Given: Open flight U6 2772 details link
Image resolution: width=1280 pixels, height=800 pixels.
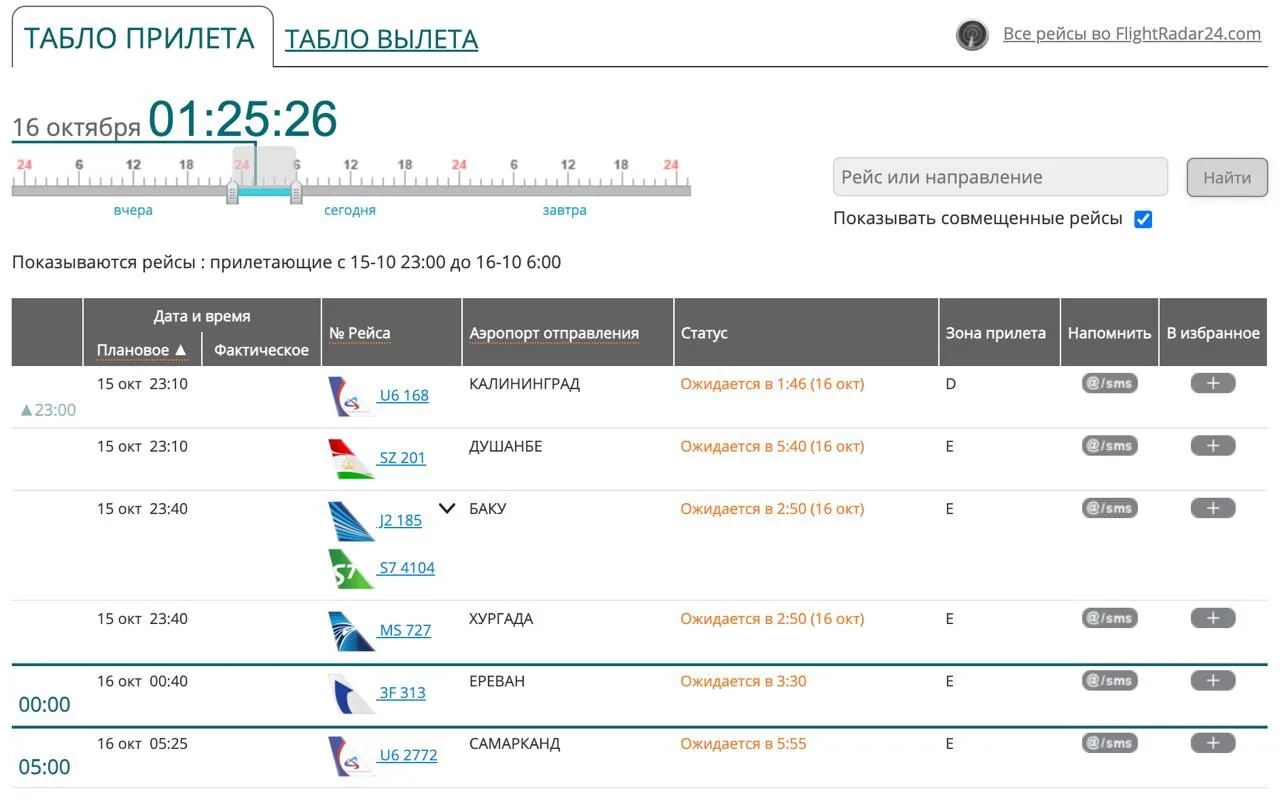Looking at the screenshot, I should 408,755.
